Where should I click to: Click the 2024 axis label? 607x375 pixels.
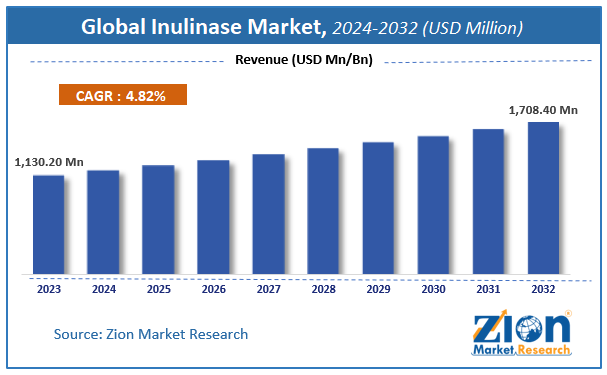tap(104, 289)
